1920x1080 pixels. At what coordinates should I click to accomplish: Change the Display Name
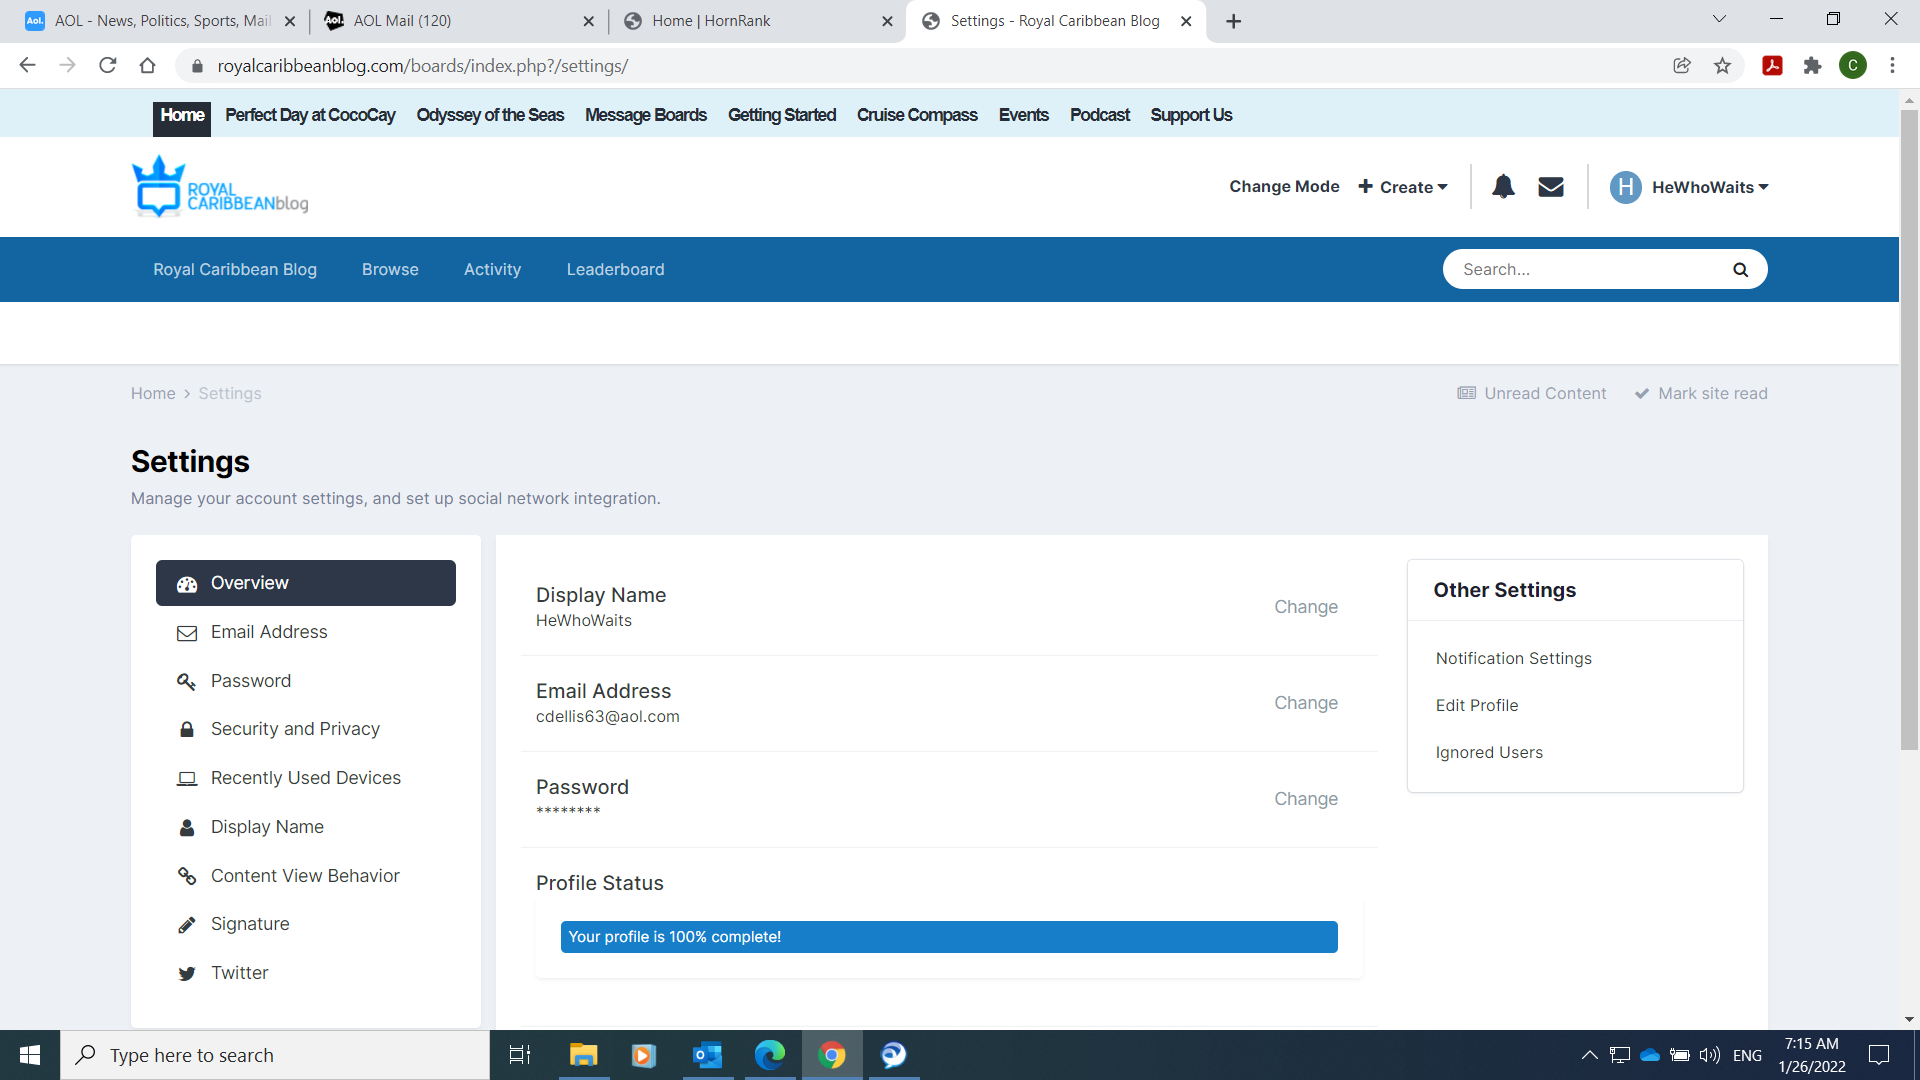pyautogui.click(x=1306, y=607)
